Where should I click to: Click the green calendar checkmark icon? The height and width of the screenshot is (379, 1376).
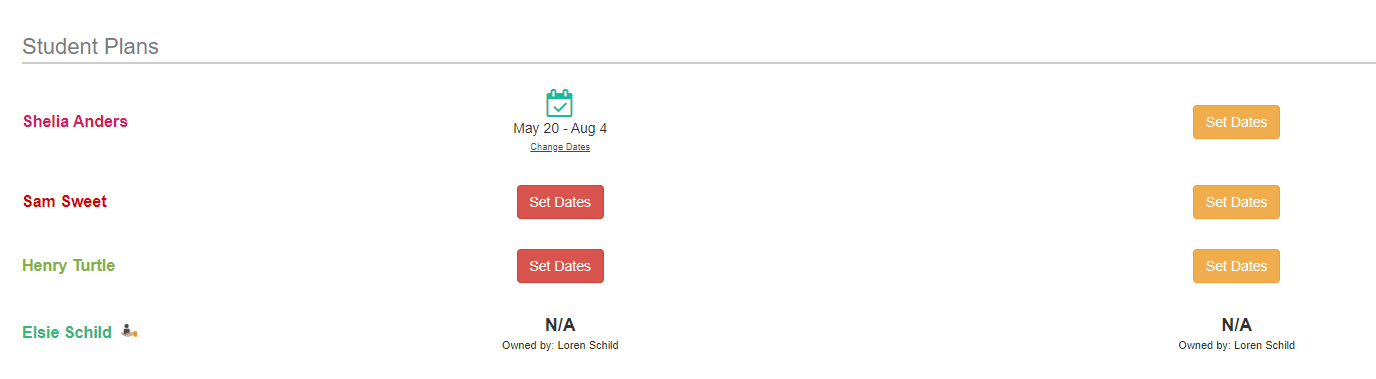pos(559,103)
